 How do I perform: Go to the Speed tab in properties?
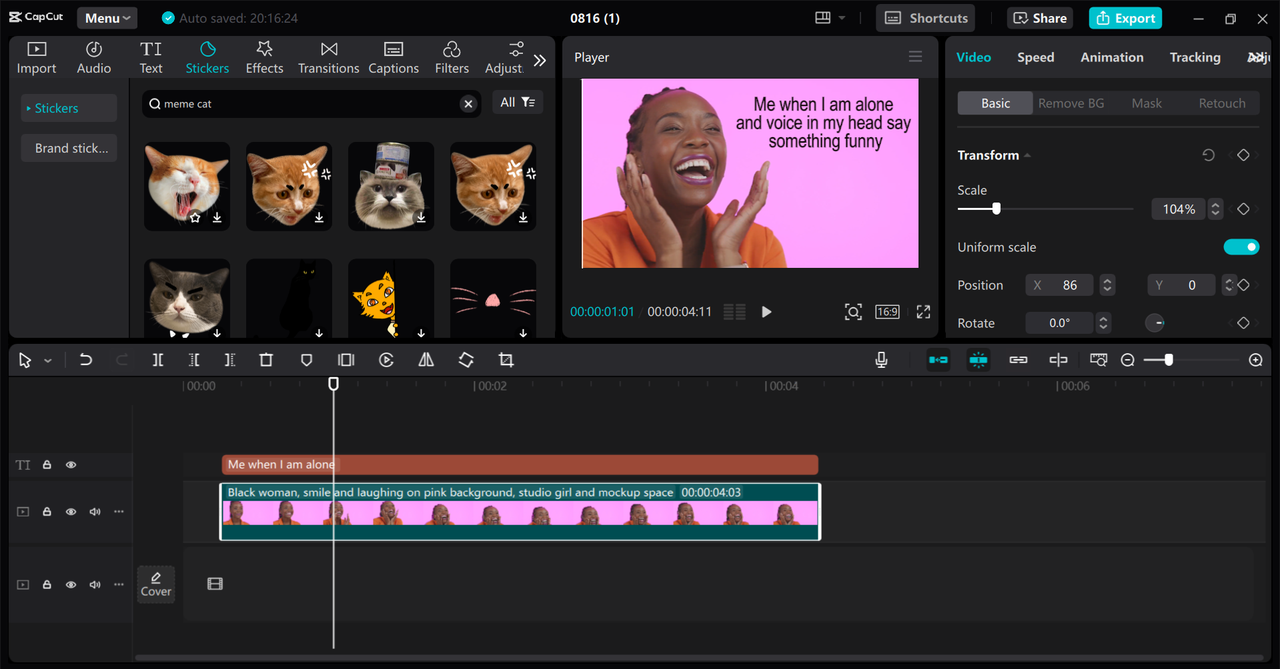click(x=1035, y=57)
